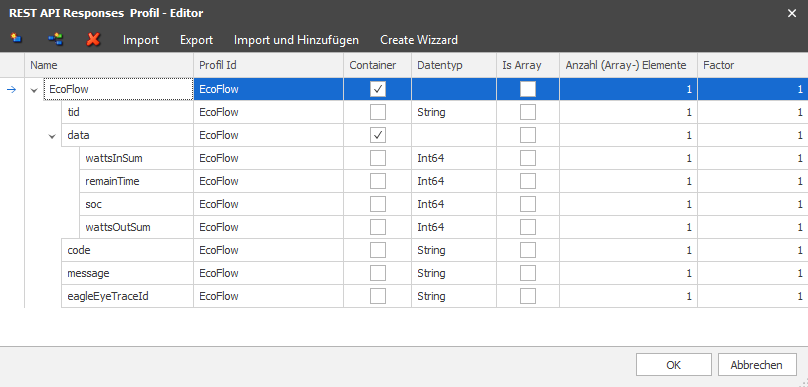Collapse the EcoFlow root node
This screenshot has height=387, width=808.
pos(35,90)
